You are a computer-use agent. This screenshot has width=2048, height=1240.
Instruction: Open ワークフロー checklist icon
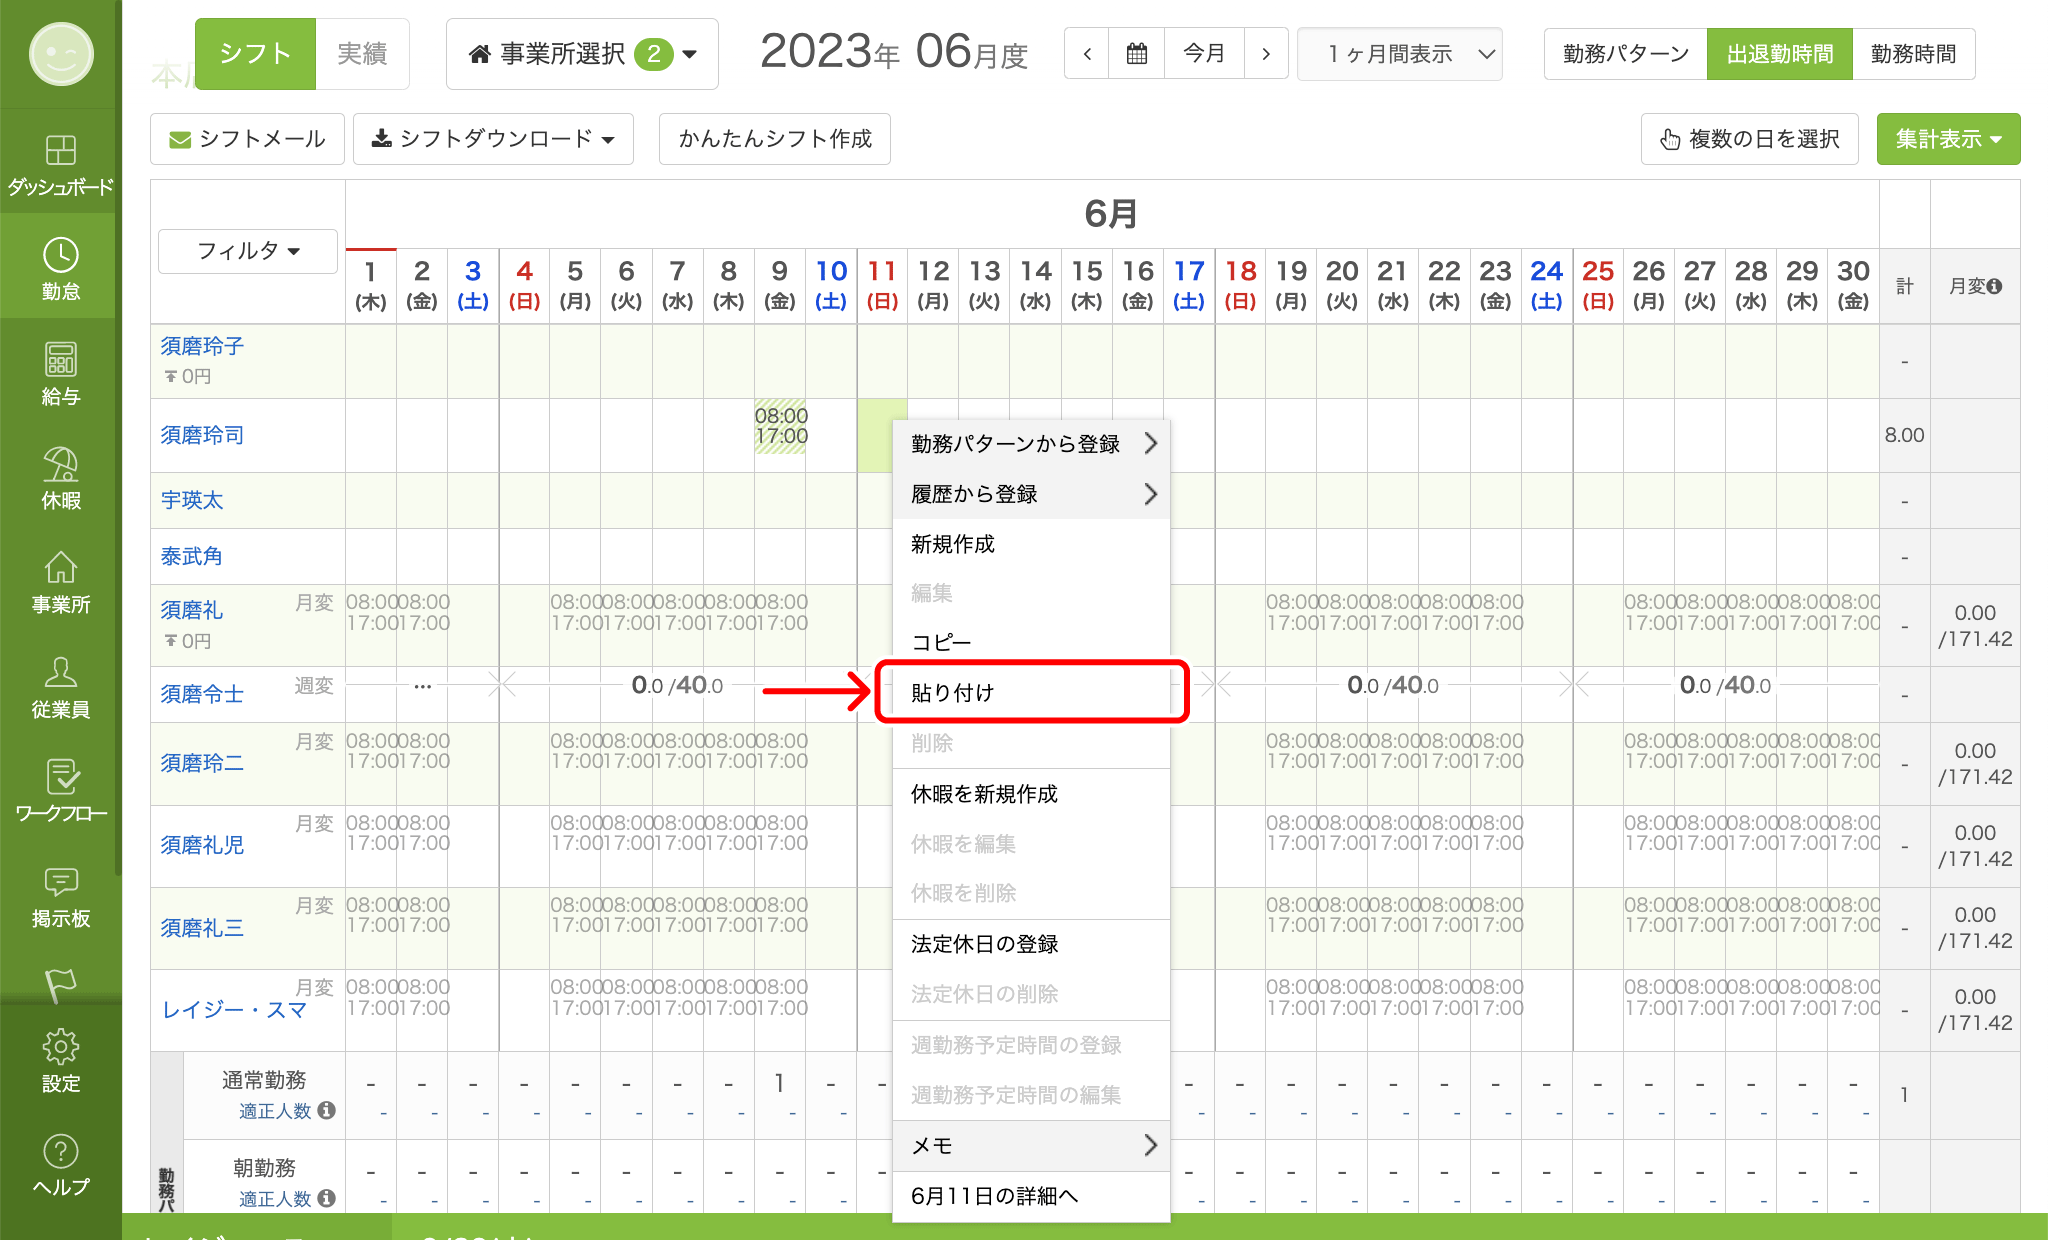(60, 778)
